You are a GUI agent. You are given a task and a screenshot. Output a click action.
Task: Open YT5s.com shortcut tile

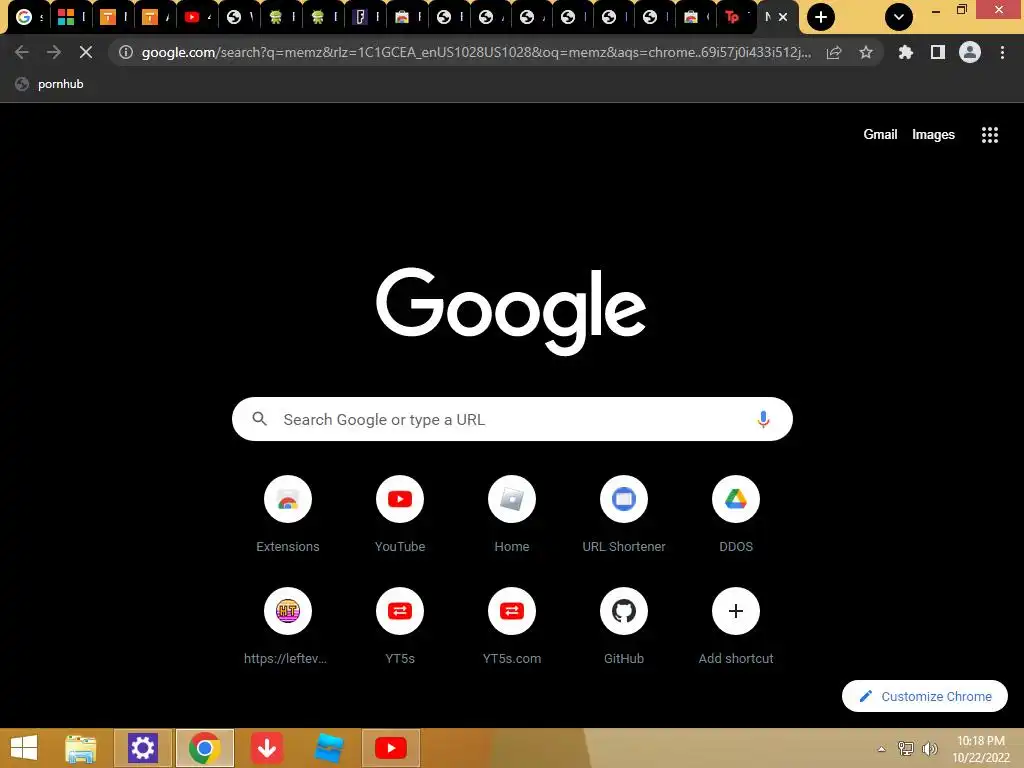(512, 627)
